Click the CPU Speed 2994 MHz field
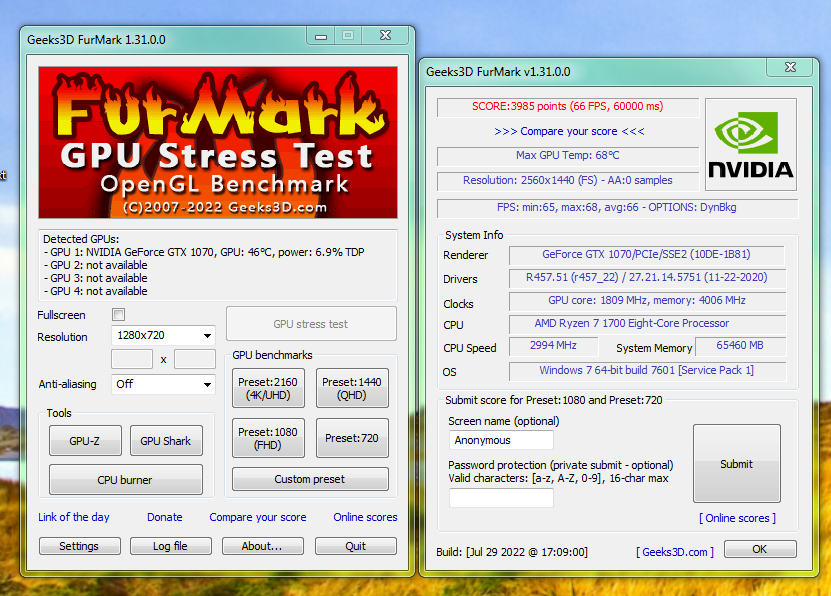Viewport: 831px width, 596px height. pyautogui.click(x=553, y=346)
